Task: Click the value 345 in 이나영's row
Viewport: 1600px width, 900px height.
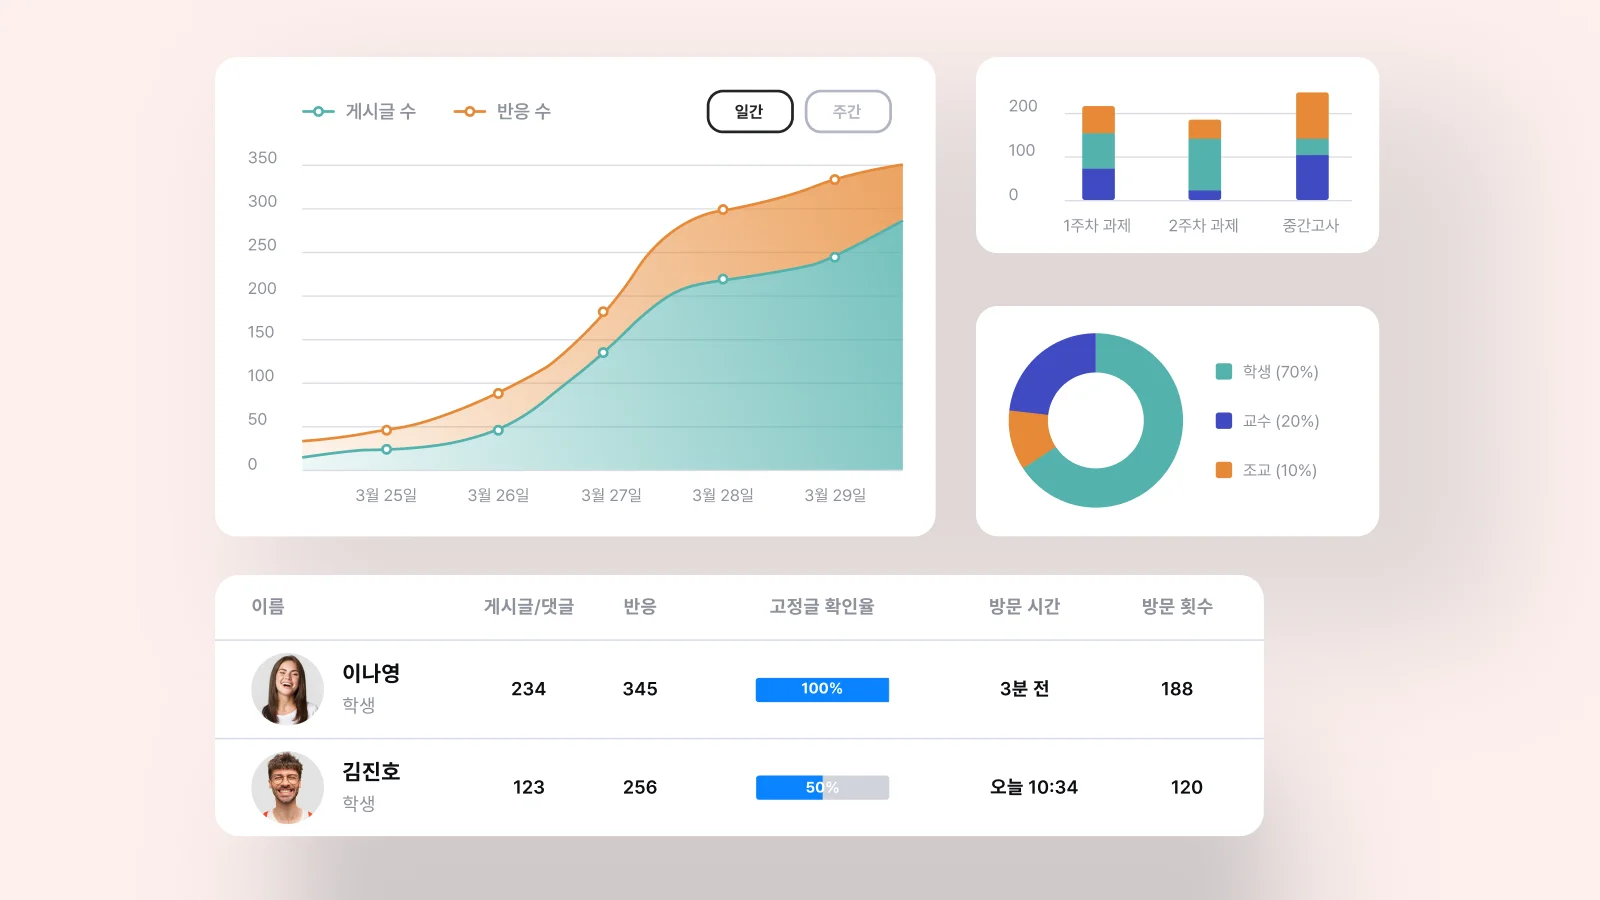Action: click(640, 689)
